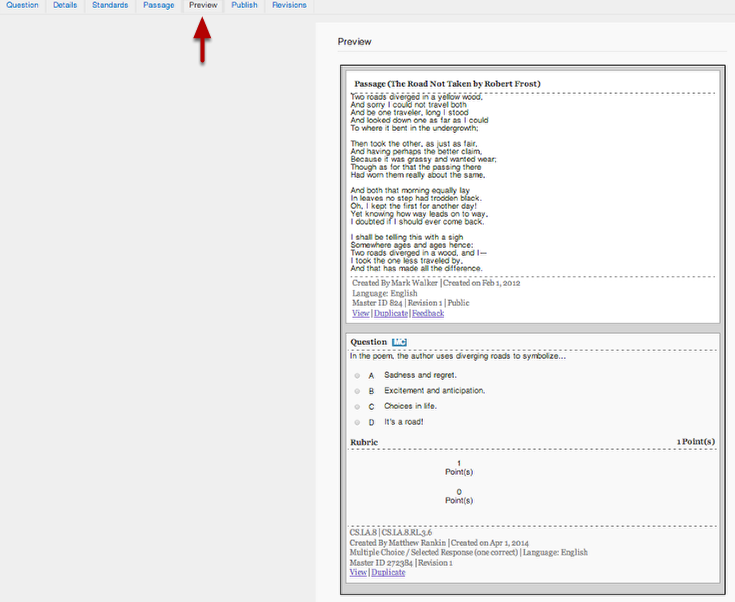Click the line Then took the other, as just as fair
This screenshot has height=602, width=735.
click(x=414, y=144)
